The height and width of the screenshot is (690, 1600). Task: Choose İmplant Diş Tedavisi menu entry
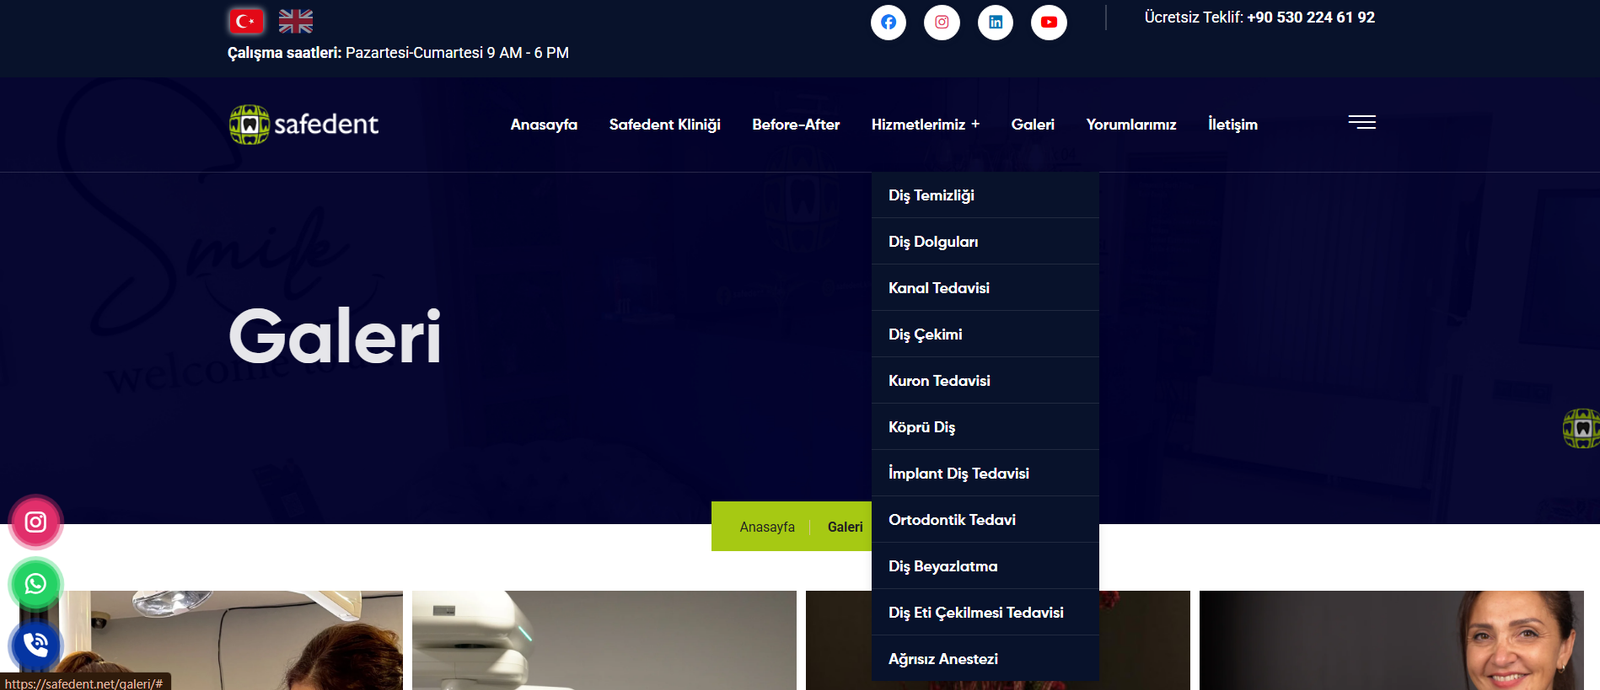(x=958, y=474)
